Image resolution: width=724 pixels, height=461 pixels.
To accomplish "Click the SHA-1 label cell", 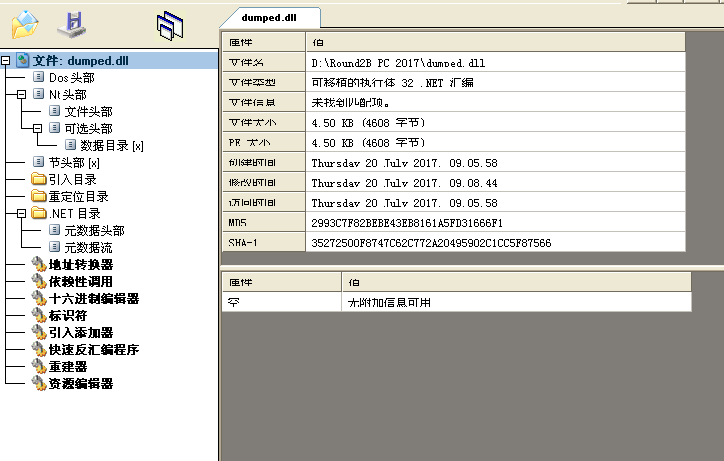I will coord(264,243).
